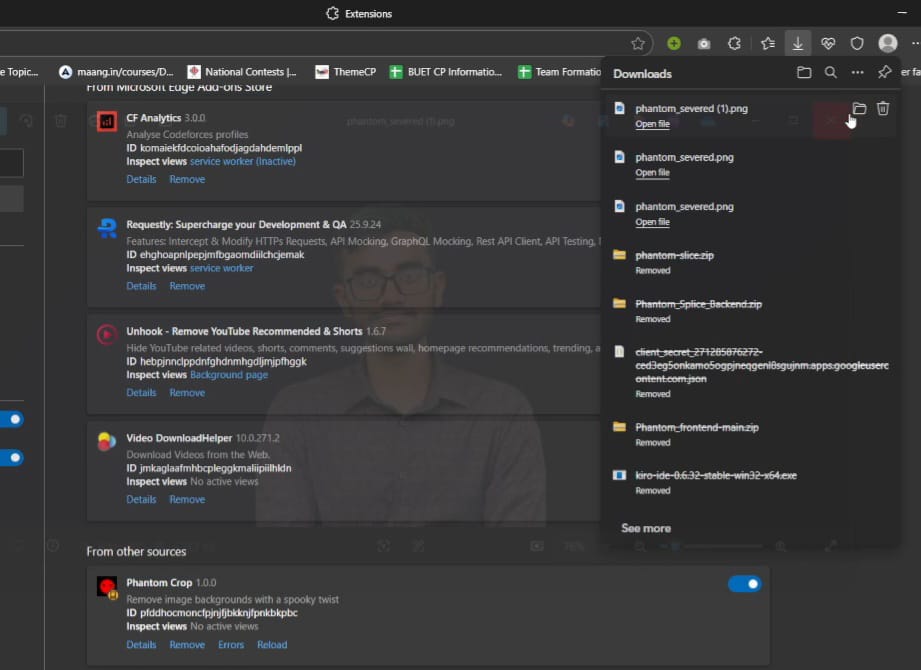Open the profile avatar icon
921x670 pixels.
click(x=888, y=43)
